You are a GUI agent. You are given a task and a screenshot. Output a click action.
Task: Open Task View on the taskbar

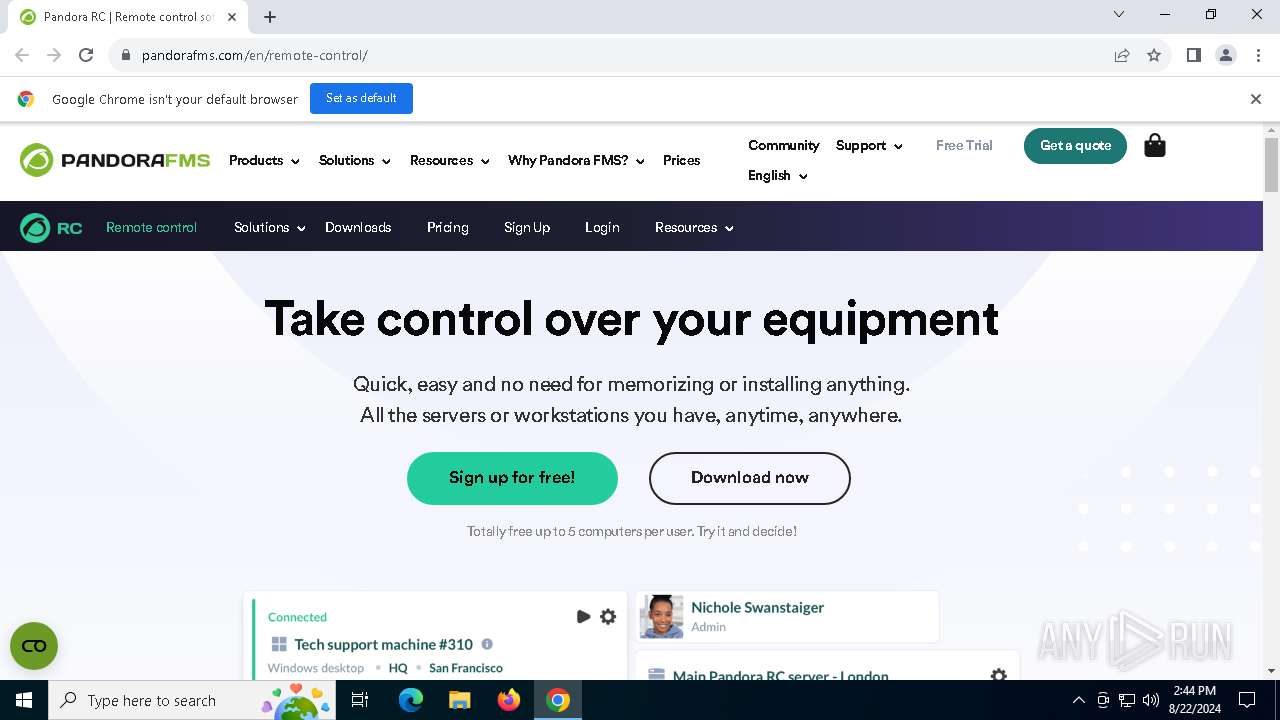coord(360,700)
